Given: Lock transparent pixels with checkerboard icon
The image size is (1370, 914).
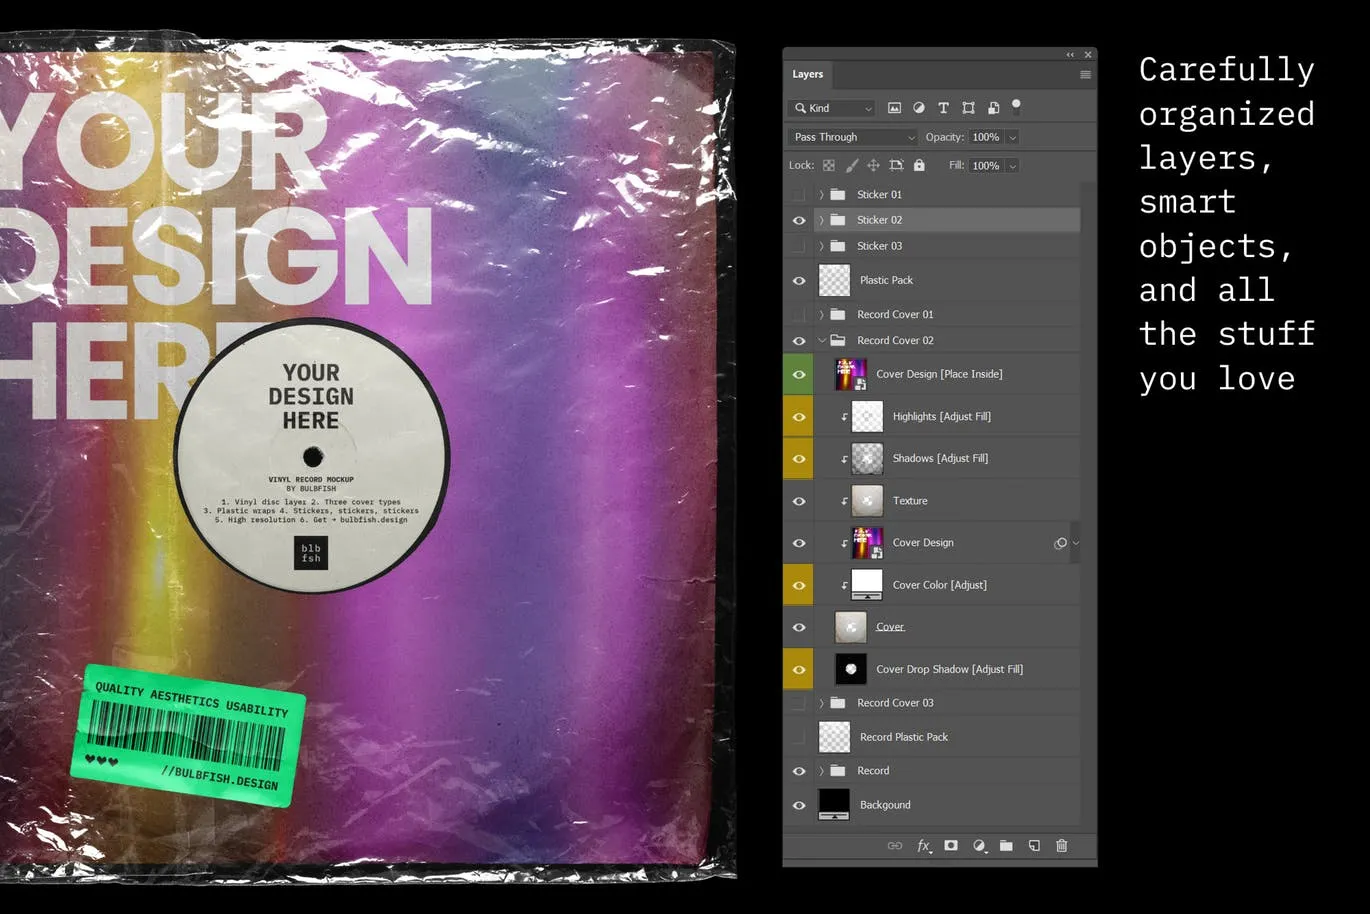Looking at the screenshot, I should pos(828,165).
